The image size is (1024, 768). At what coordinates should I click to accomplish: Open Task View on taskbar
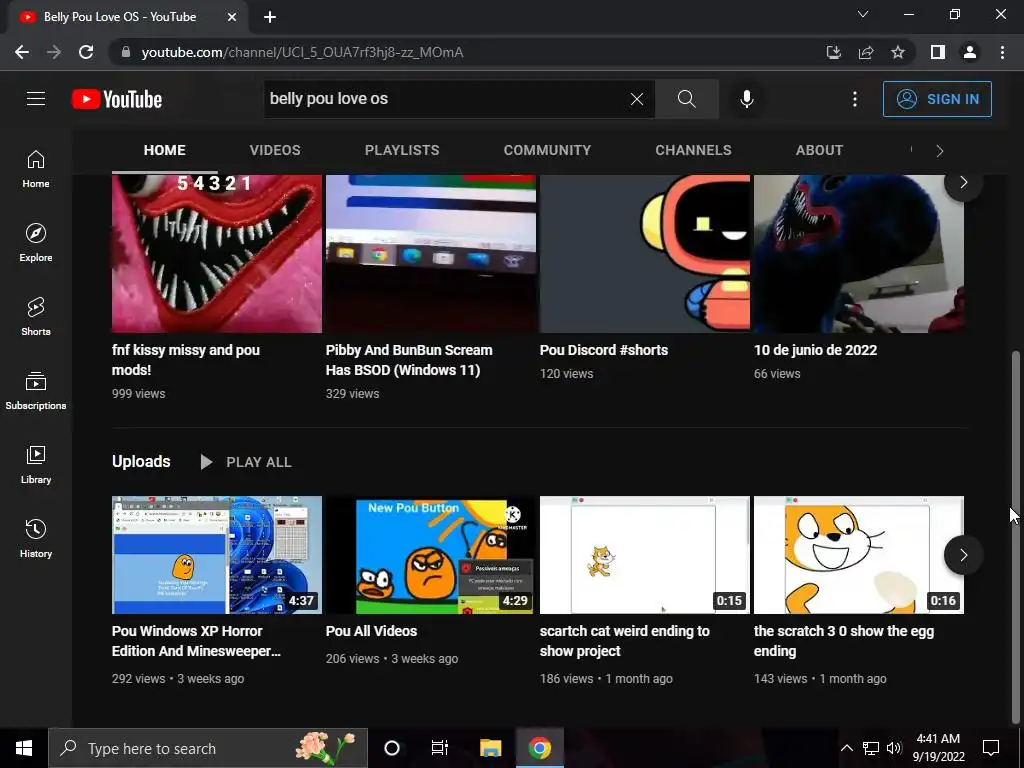(x=440, y=748)
